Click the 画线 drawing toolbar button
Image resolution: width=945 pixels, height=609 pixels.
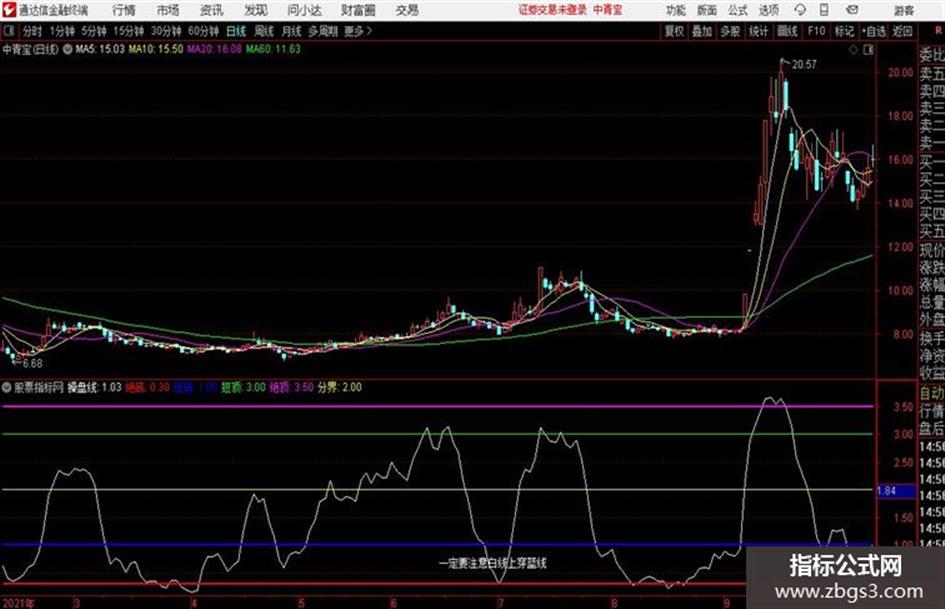(787, 31)
